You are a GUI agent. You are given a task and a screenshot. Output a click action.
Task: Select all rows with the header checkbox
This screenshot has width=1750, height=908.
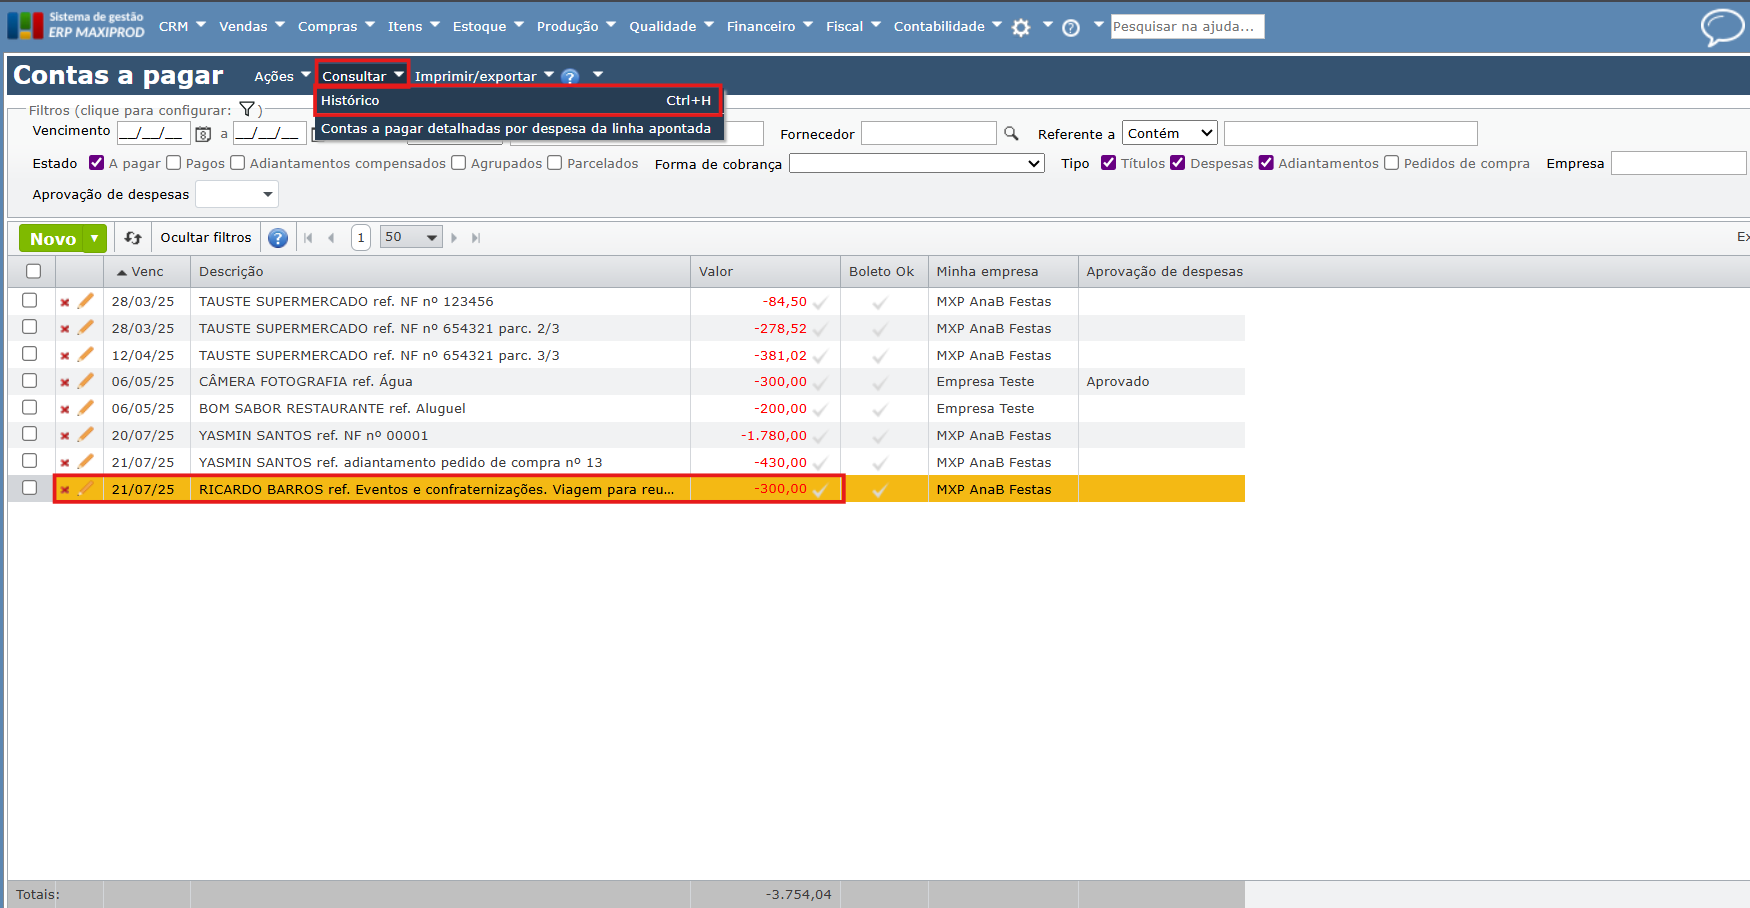click(x=34, y=271)
